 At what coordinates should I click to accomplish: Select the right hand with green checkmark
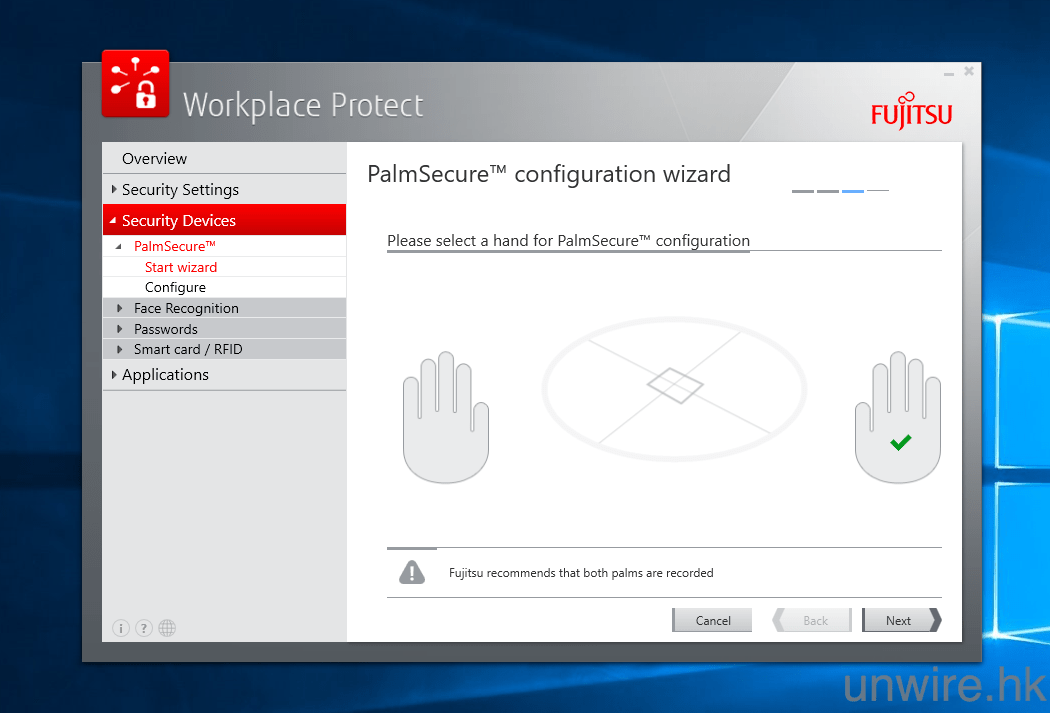point(897,420)
